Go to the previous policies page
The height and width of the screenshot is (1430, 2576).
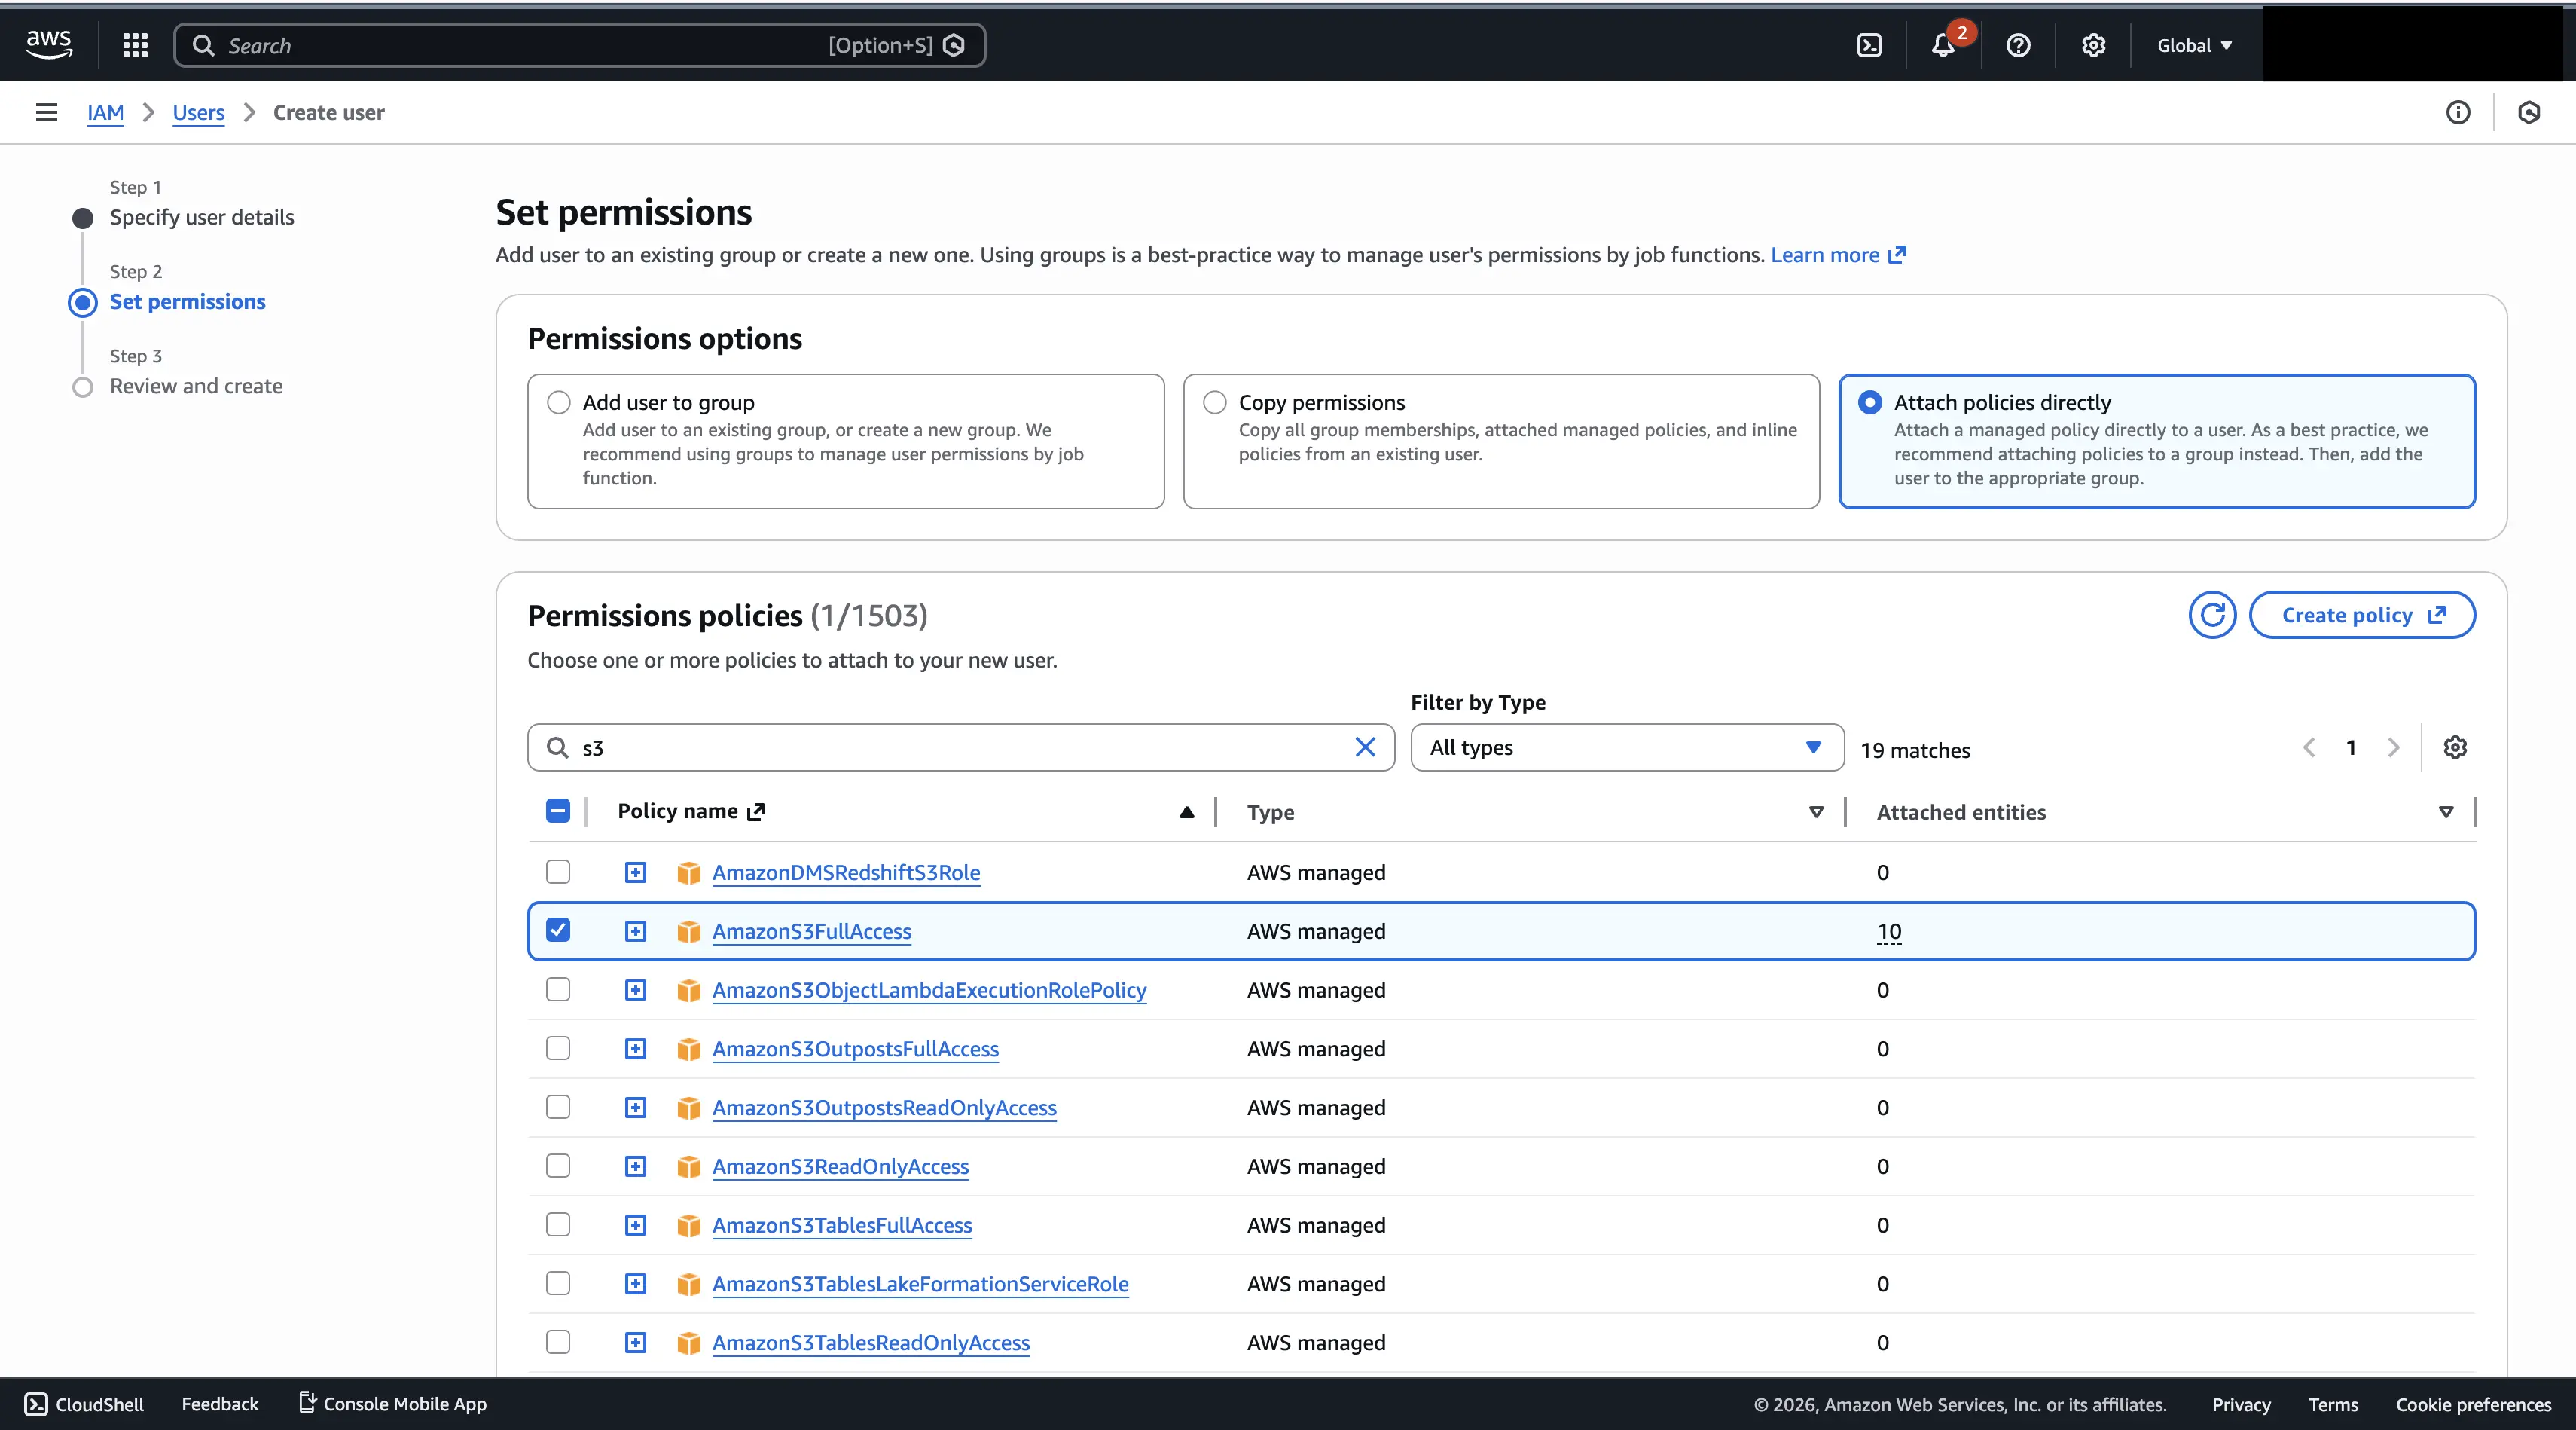[2309, 747]
